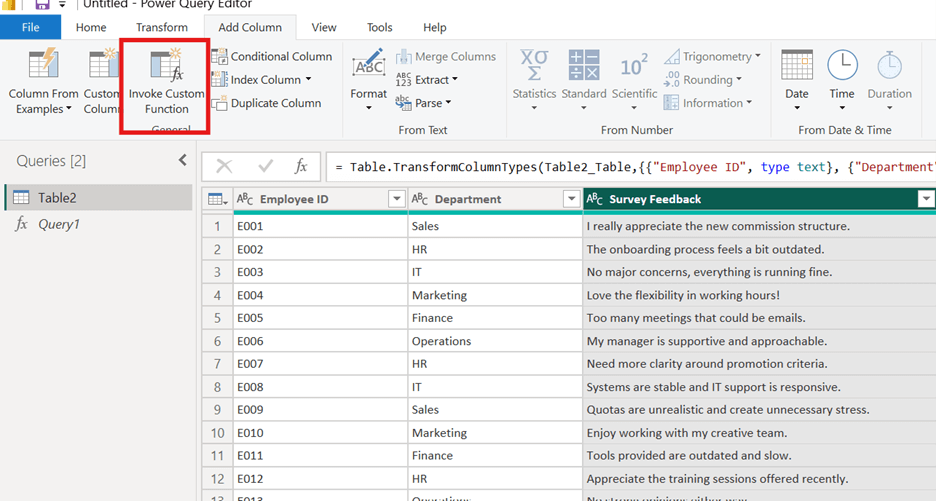Click the Trigonometry icon
Screen dimensions: 936x501
(672, 56)
